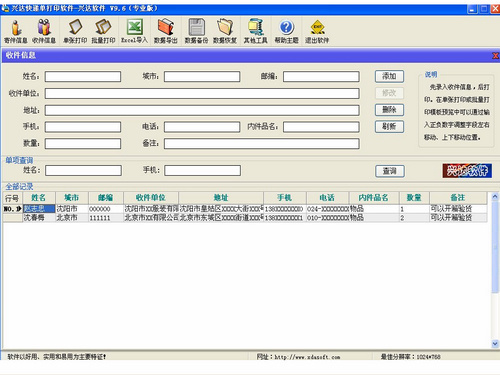Focus 姓名 field in 单项查询 section

click(83, 171)
